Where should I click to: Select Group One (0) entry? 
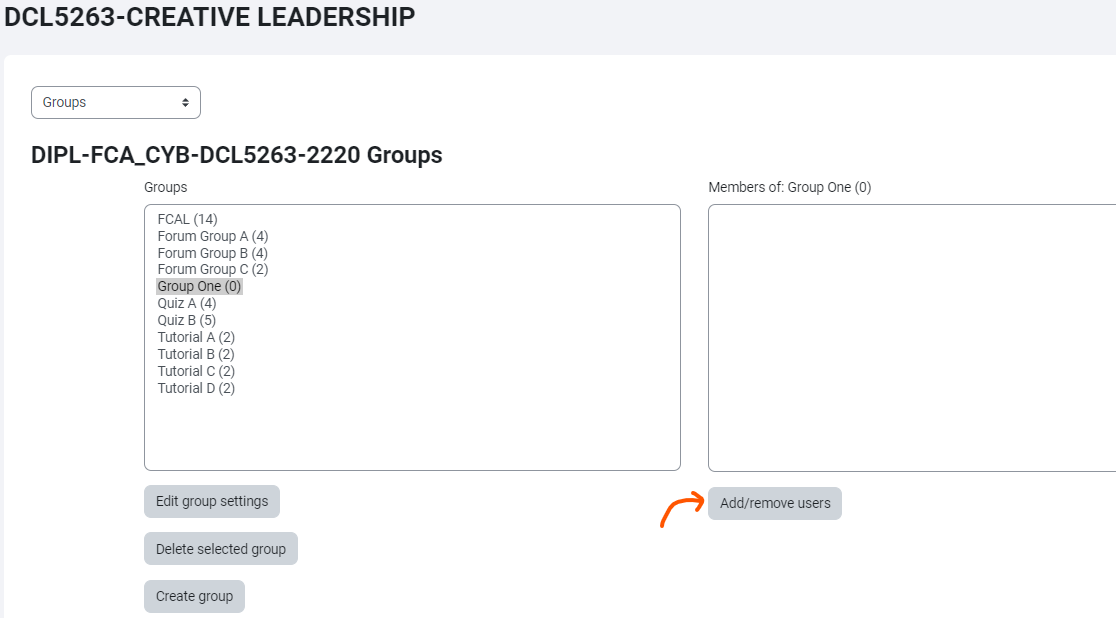tap(199, 286)
